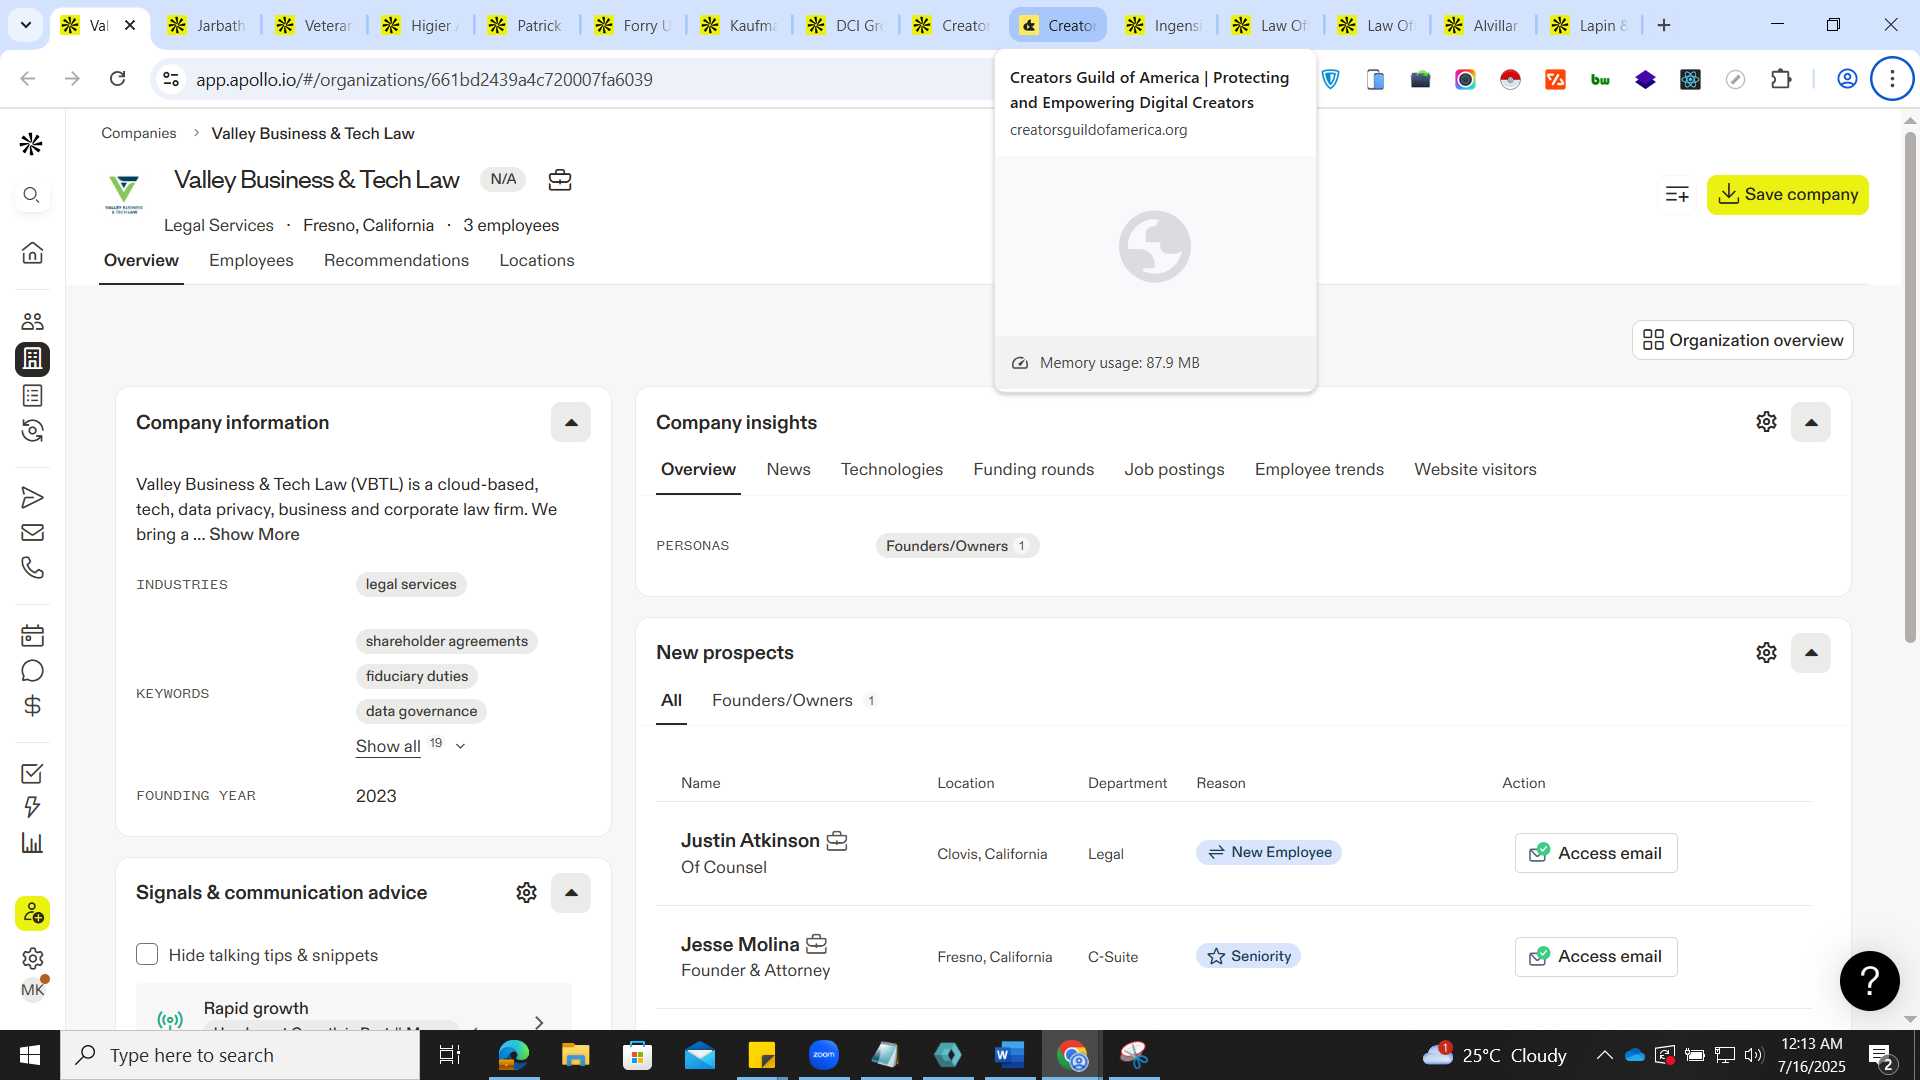Open the Deals dollar sidebar icon

tap(32, 706)
